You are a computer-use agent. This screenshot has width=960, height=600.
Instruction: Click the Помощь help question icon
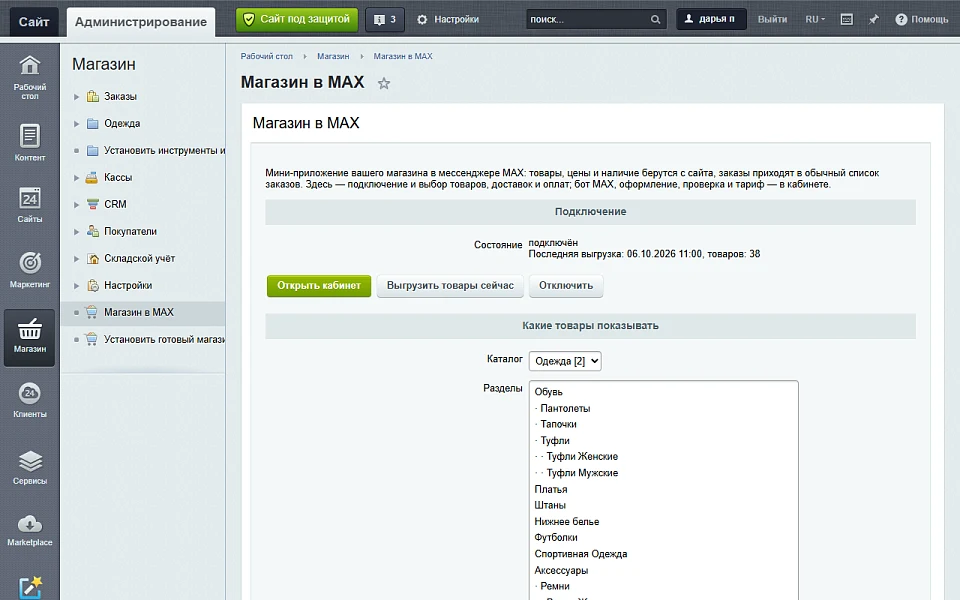(901, 20)
